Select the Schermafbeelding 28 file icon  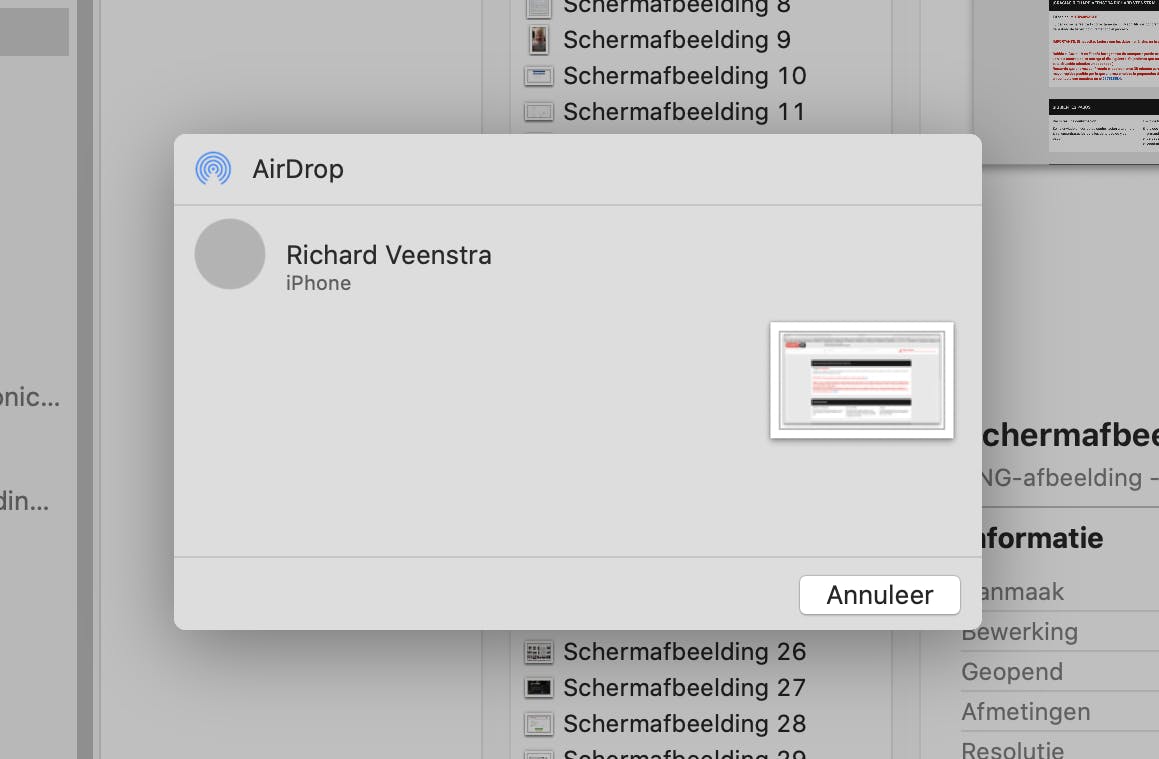click(x=538, y=724)
